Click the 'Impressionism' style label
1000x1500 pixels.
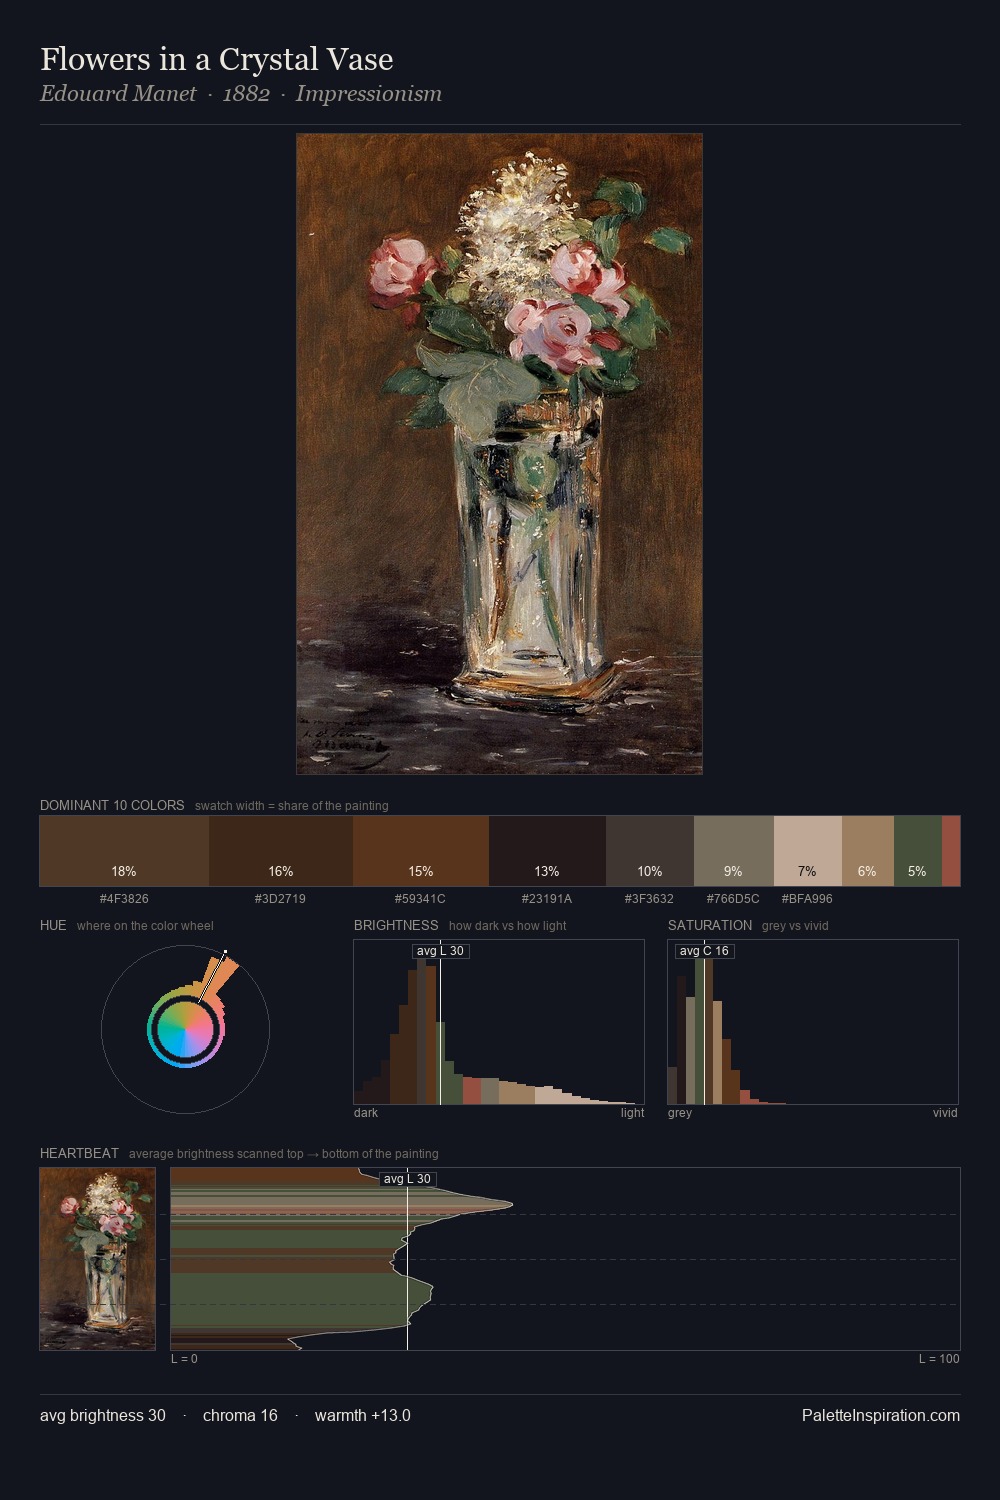pyautogui.click(x=369, y=94)
